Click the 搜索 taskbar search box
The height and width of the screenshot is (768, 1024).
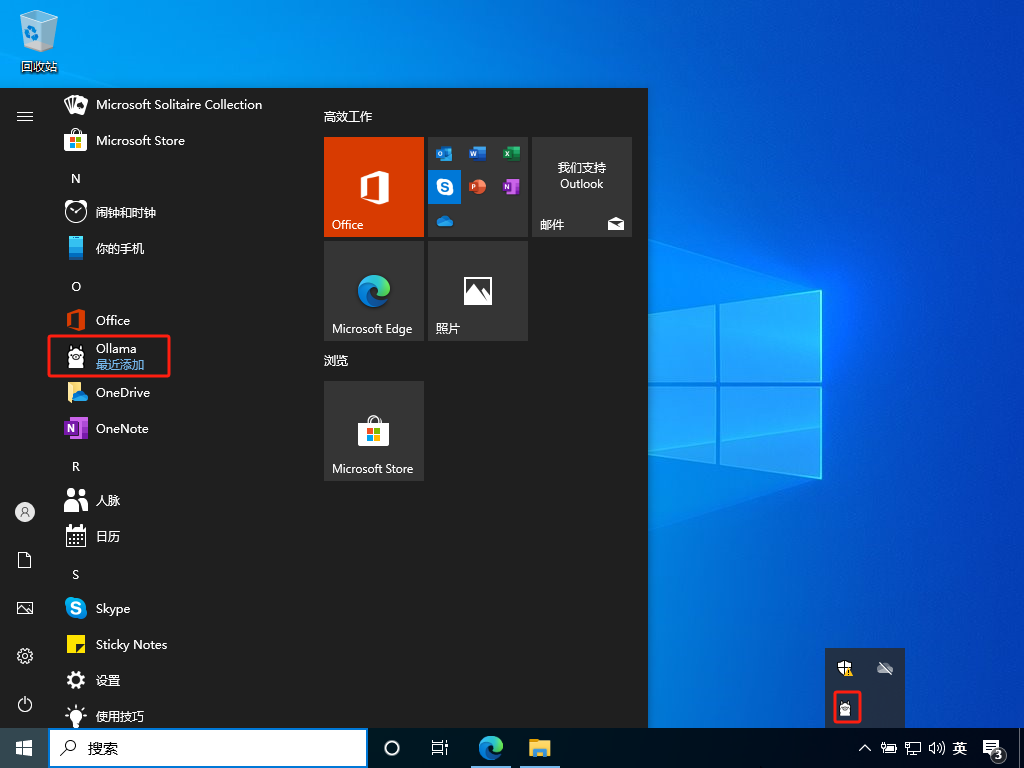(208, 748)
